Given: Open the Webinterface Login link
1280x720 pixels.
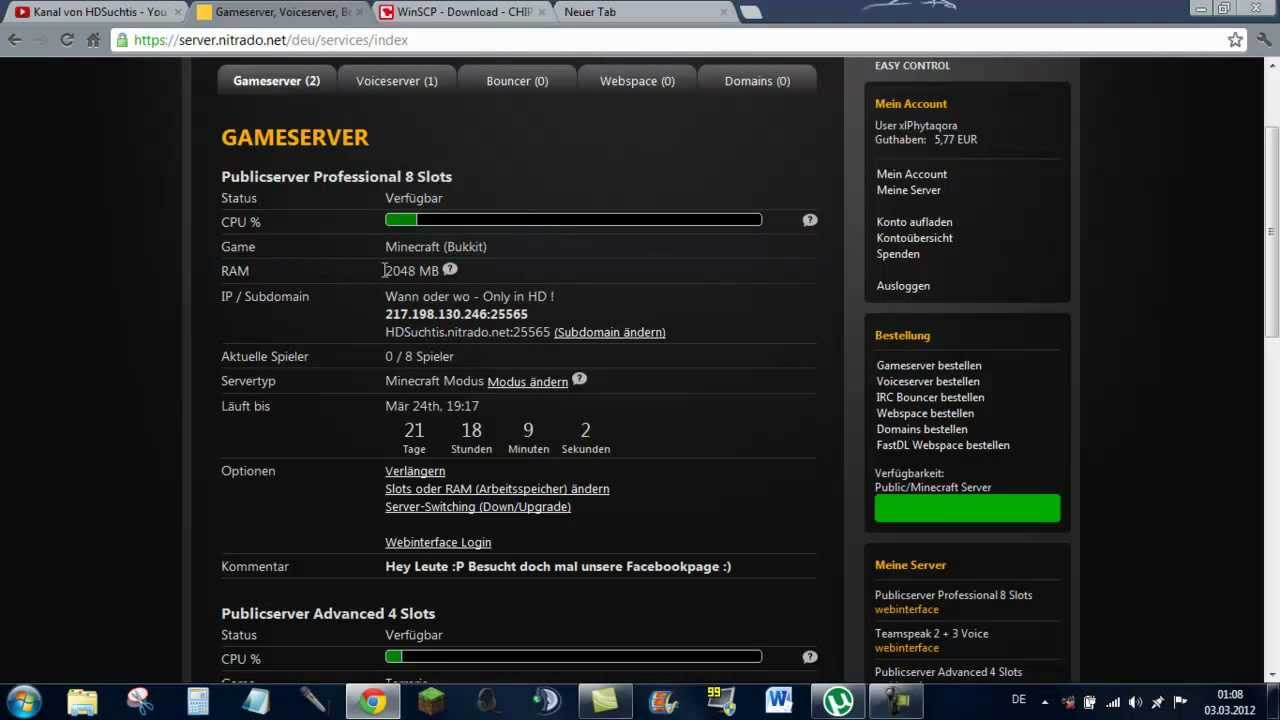Looking at the screenshot, I should pyautogui.click(x=438, y=542).
